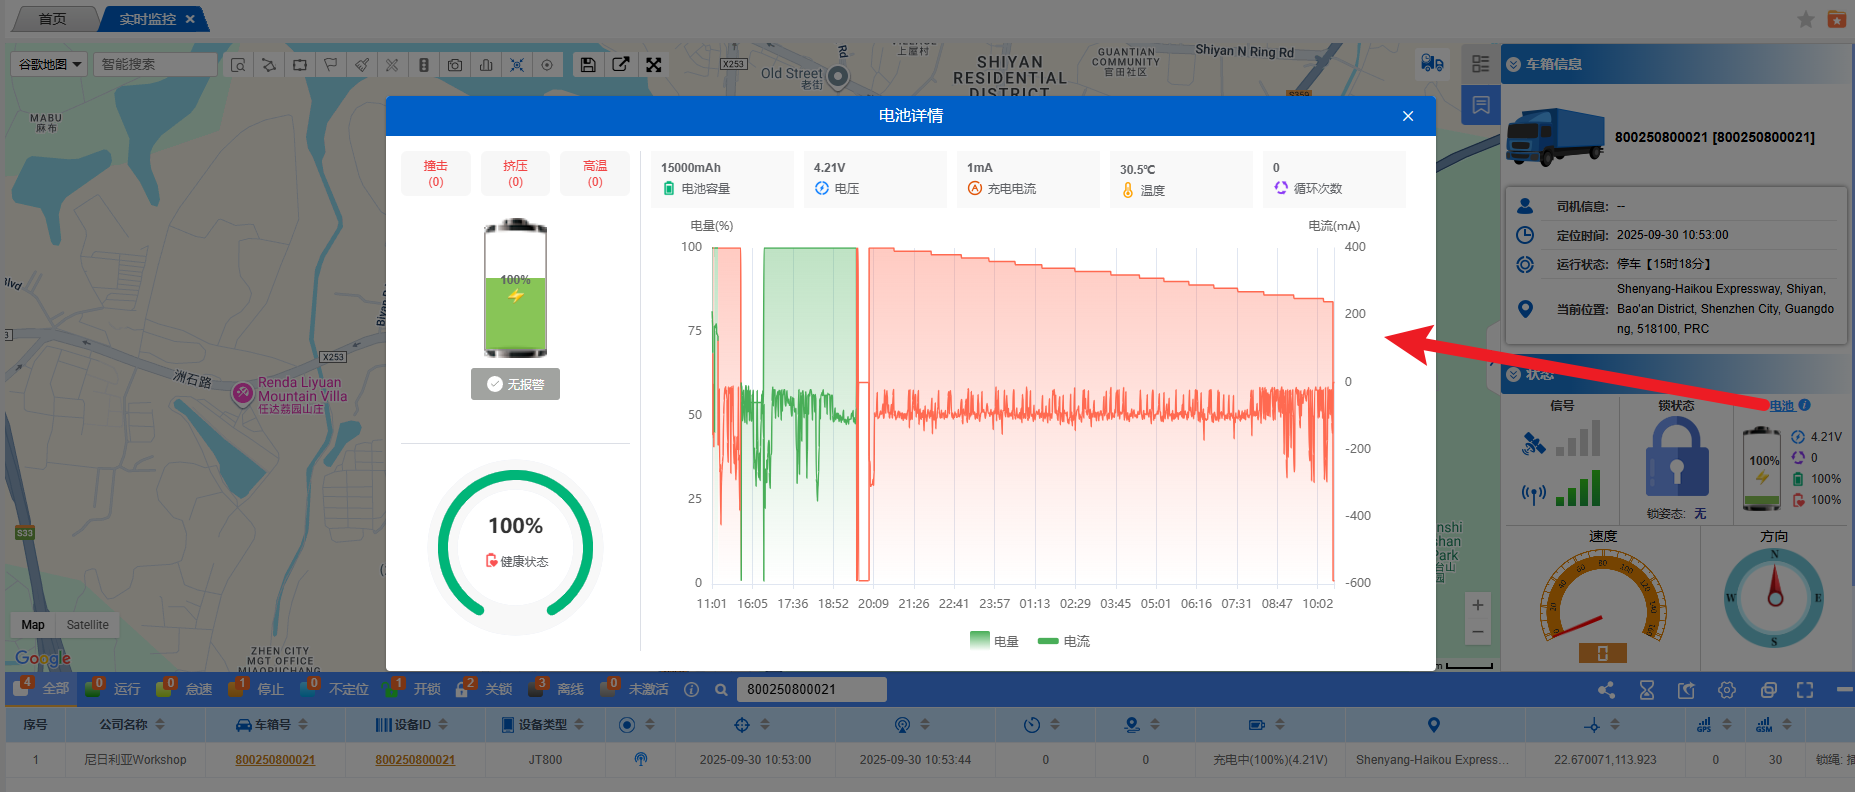Screen dimensions: 1855x792
Task: Click the share icon in bottom bar
Action: (x=1606, y=690)
